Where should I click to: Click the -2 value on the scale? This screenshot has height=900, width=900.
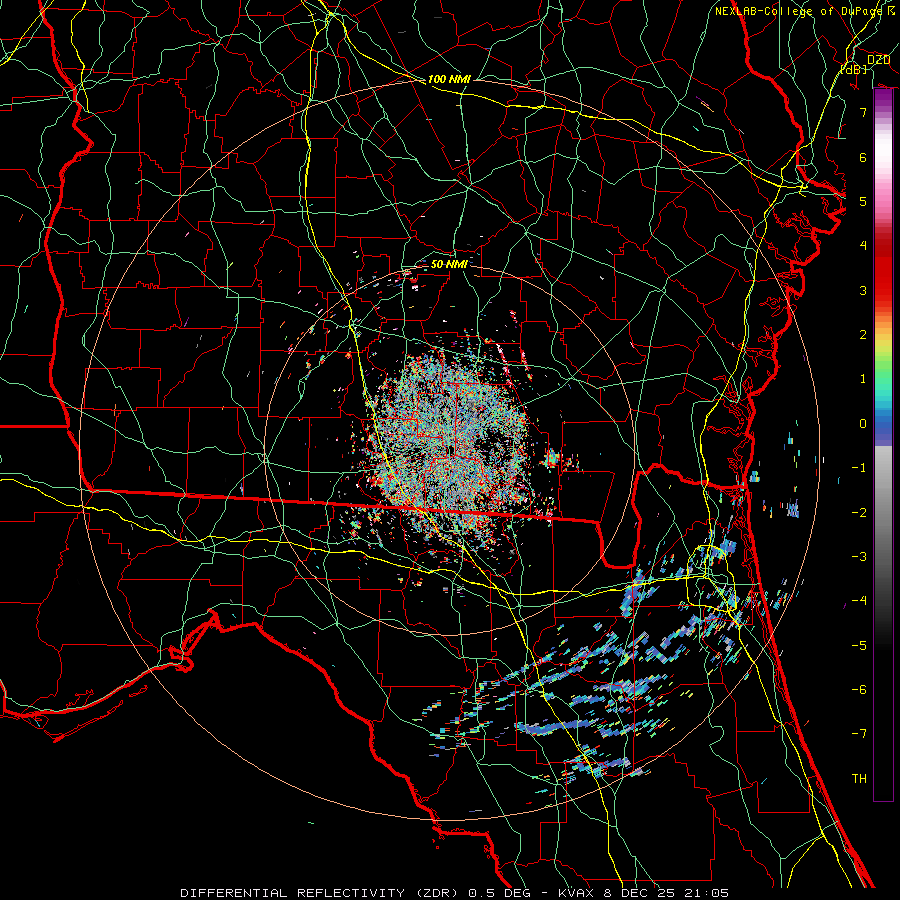click(x=859, y=513)
